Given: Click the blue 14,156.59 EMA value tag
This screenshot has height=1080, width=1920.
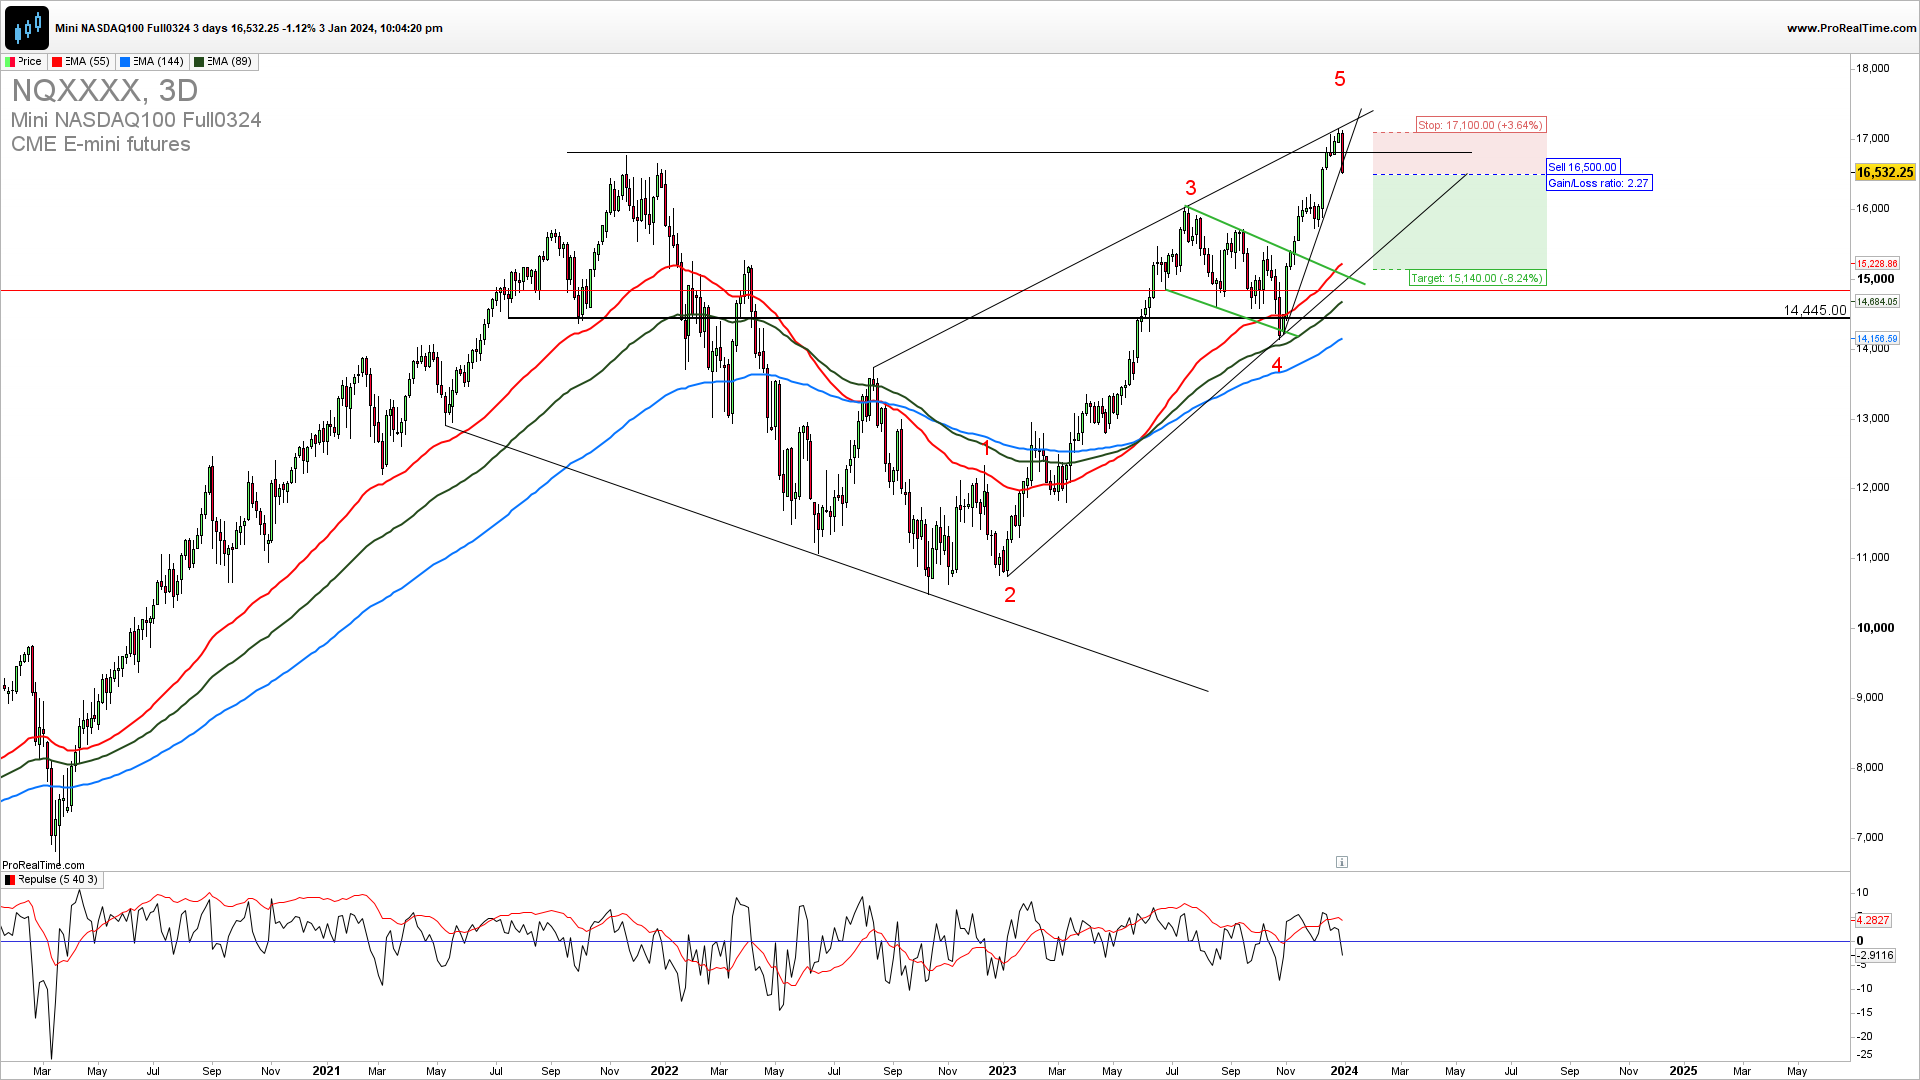Looking at the screenshot, I should click(1877, 339).
